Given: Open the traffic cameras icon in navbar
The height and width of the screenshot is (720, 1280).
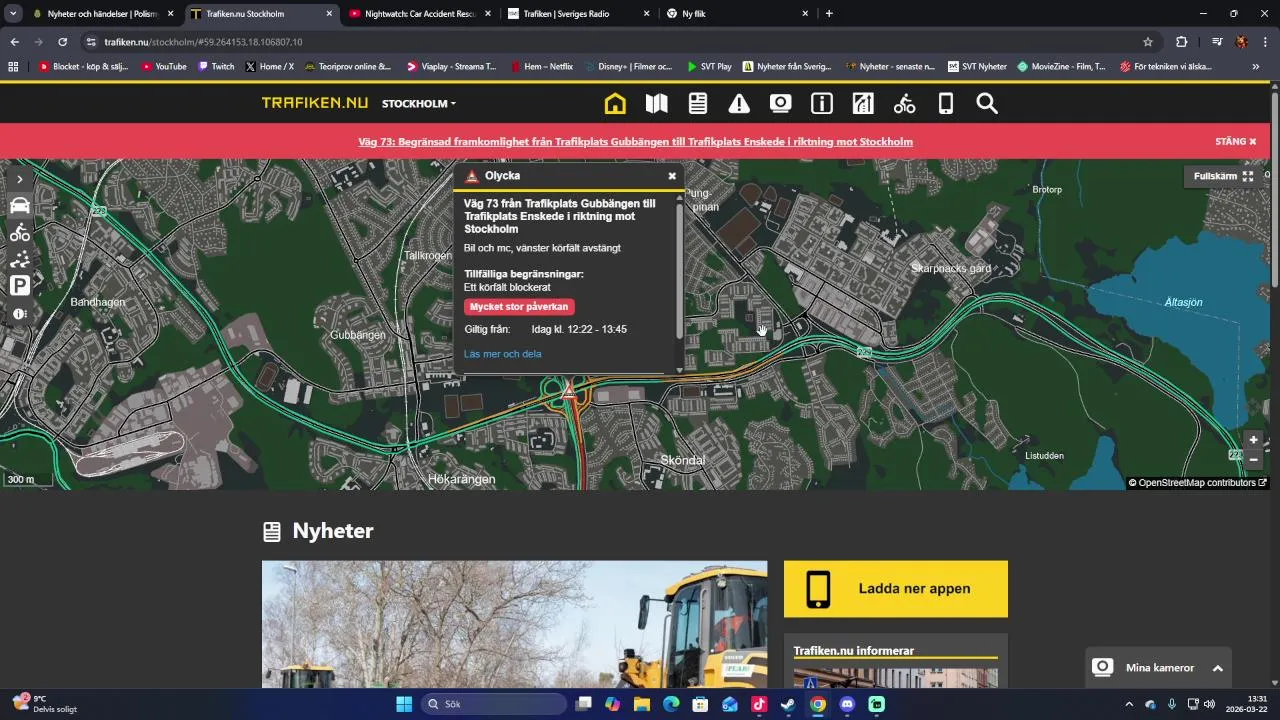Looking at the screenshot, I should pos(780,104).
